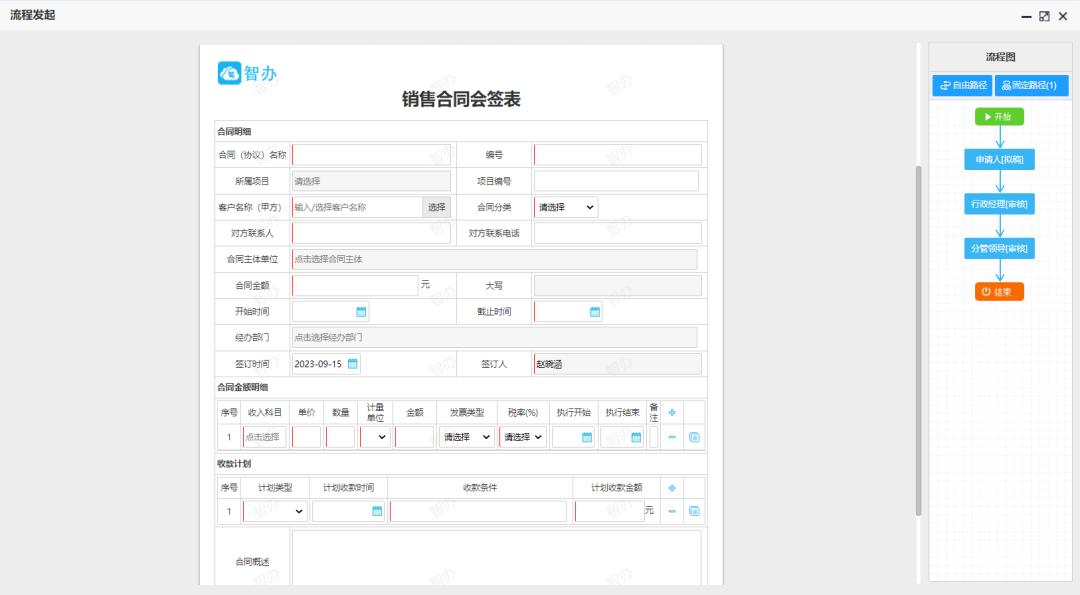Viewport: 1080px width, 595px height.
Task: Open the 执行开始 date picker in the detail row
Action: click(x=587, y=436)
